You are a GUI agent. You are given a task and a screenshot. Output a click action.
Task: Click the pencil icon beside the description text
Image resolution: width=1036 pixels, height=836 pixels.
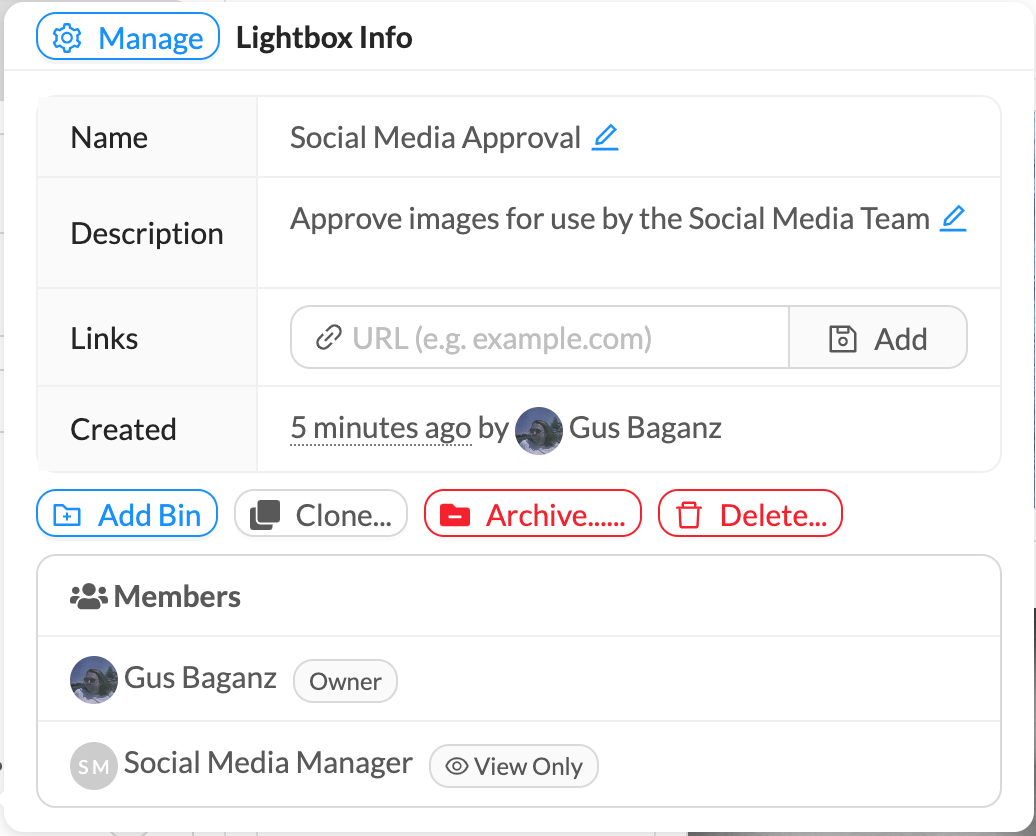tap(953, 218)
